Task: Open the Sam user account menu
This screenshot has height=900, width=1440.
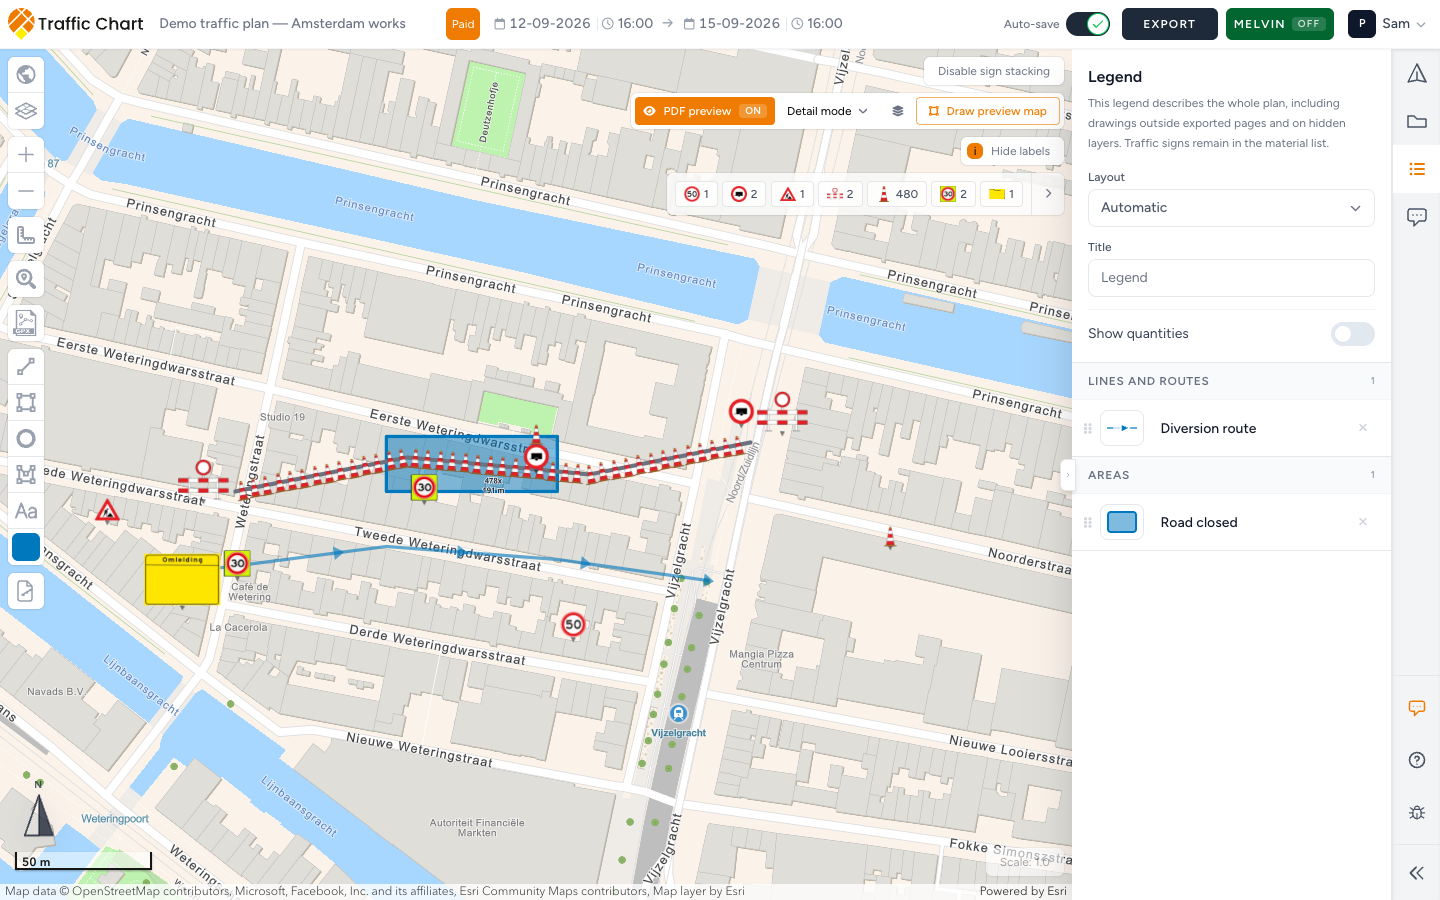Action: pos(1387,24)
